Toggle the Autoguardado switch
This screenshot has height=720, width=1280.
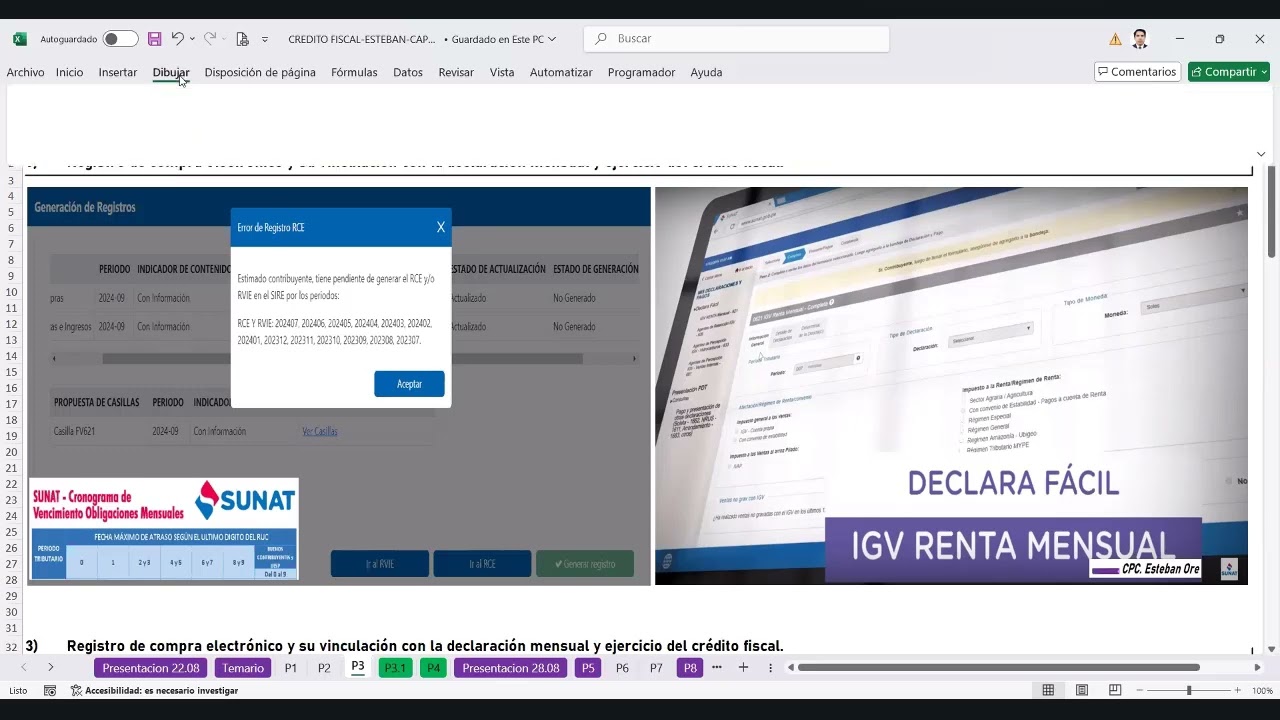tap(120, 39)
